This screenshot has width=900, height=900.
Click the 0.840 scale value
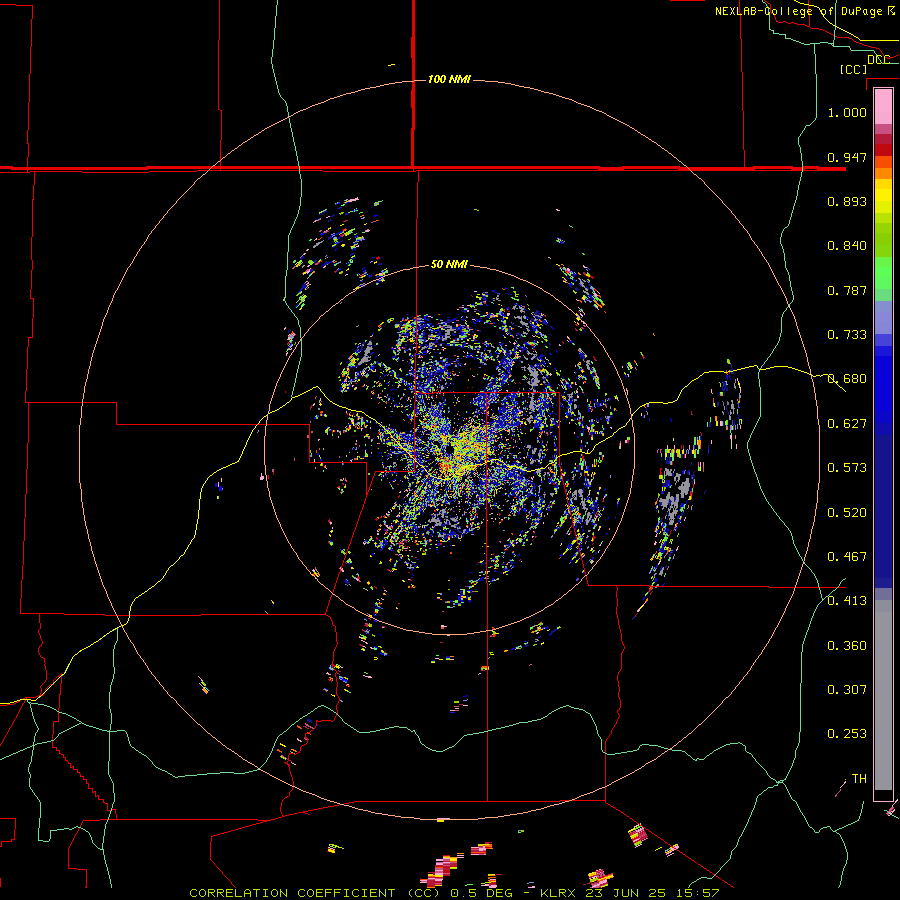(847, 245)
